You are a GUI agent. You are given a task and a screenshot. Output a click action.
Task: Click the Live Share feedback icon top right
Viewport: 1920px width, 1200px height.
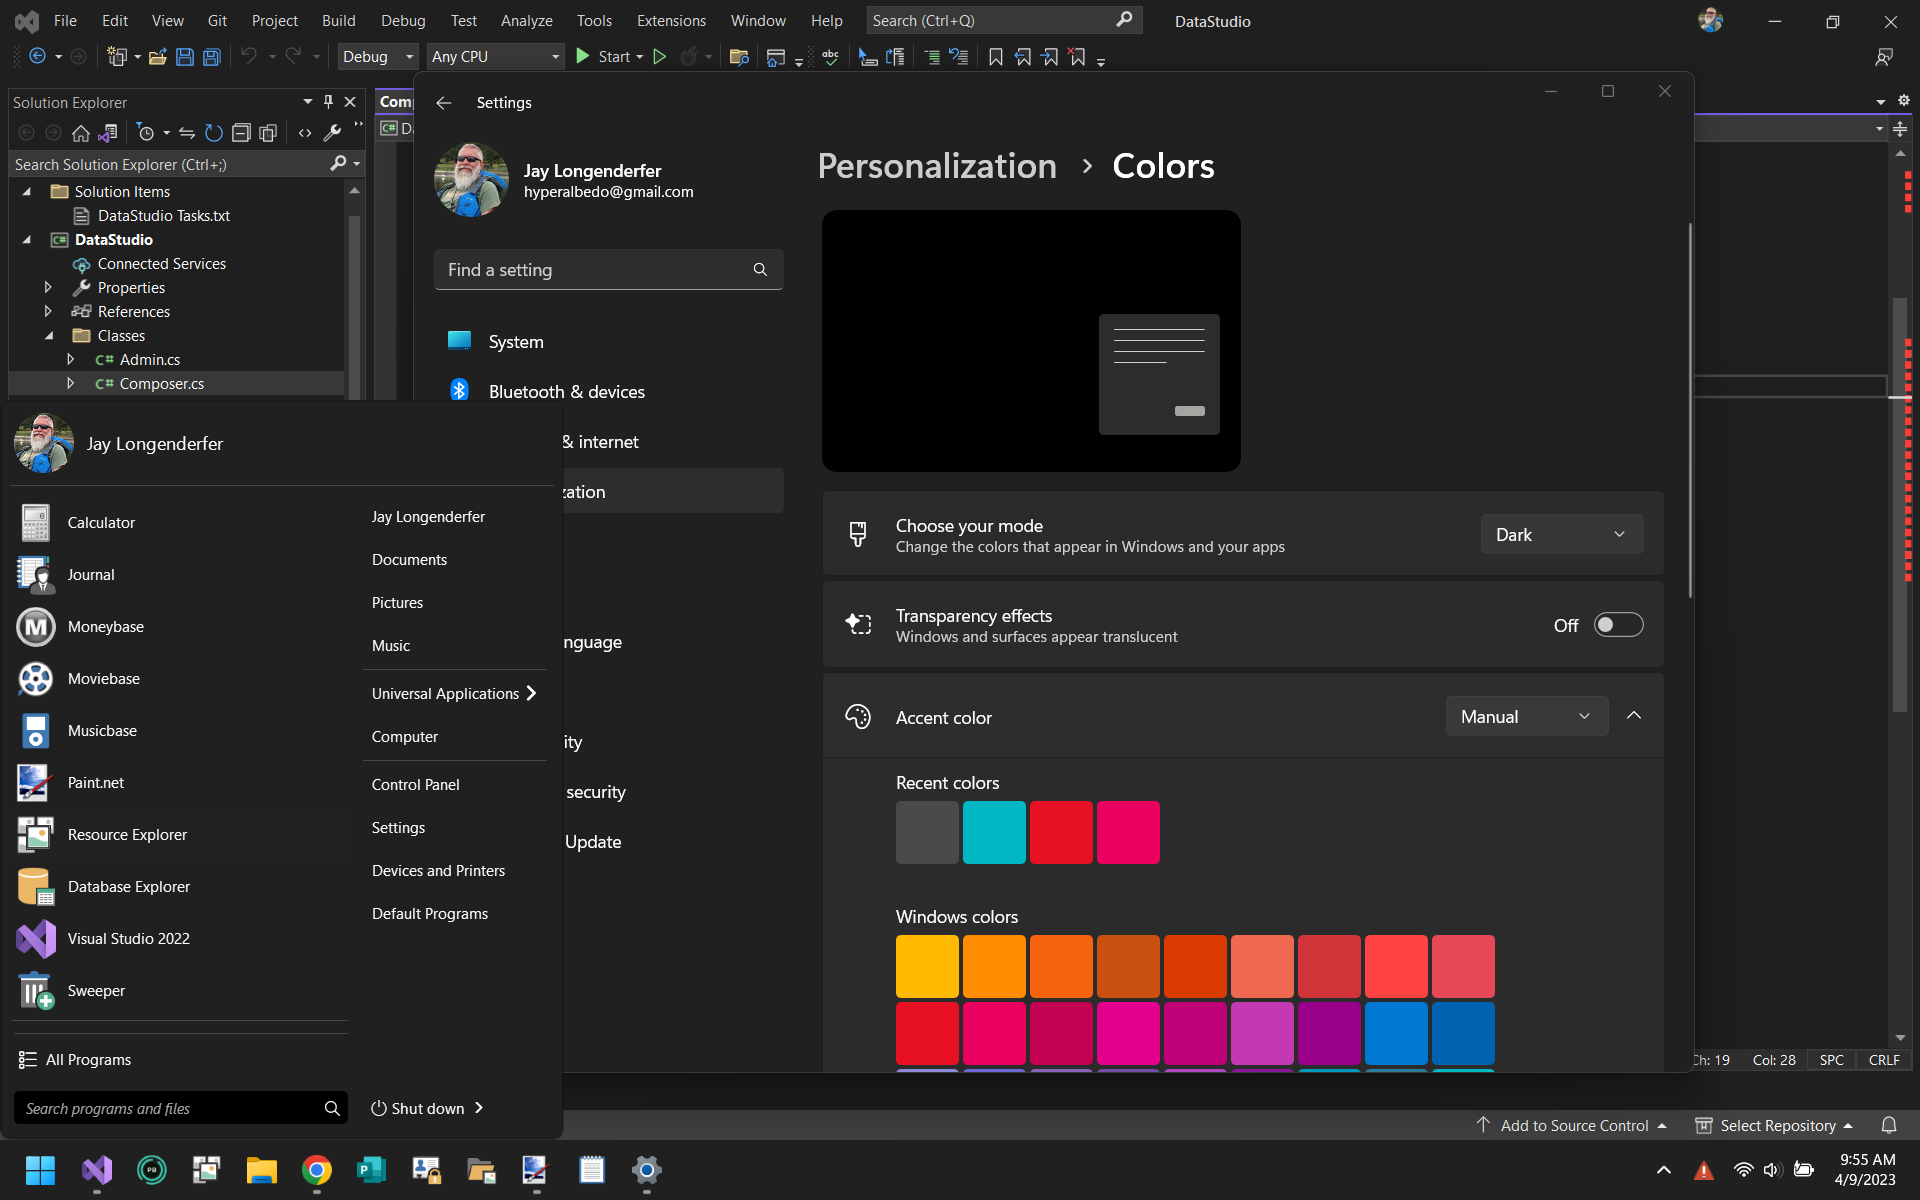(1884, 57)
